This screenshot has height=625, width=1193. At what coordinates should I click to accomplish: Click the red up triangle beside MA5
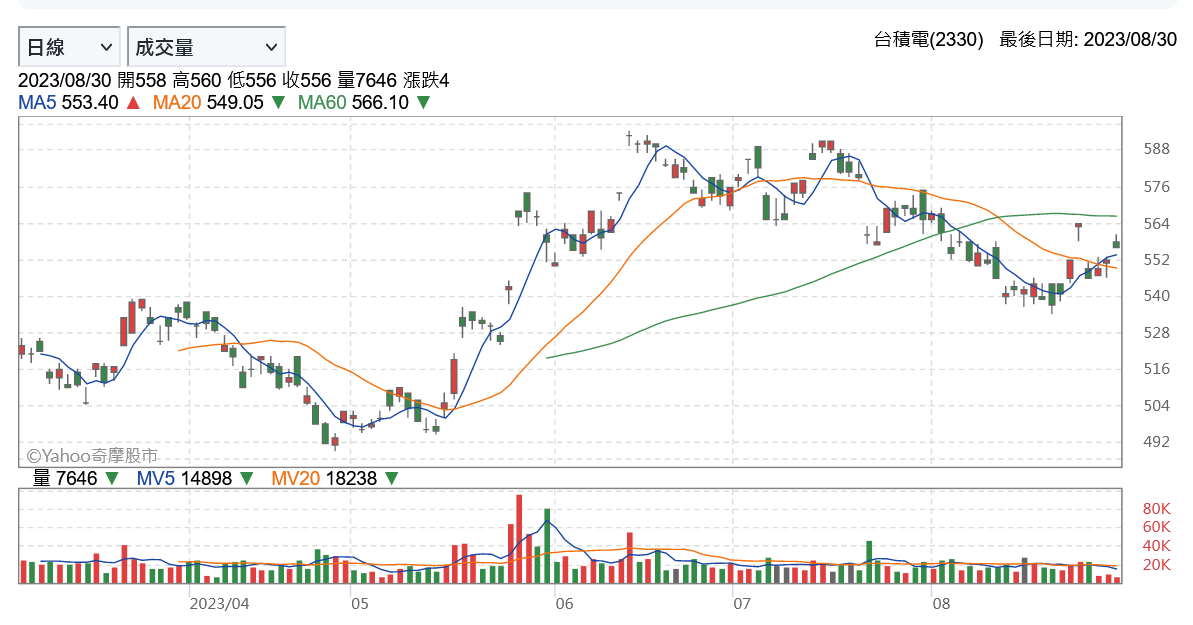pyautogui.click(x=133, y=102)
